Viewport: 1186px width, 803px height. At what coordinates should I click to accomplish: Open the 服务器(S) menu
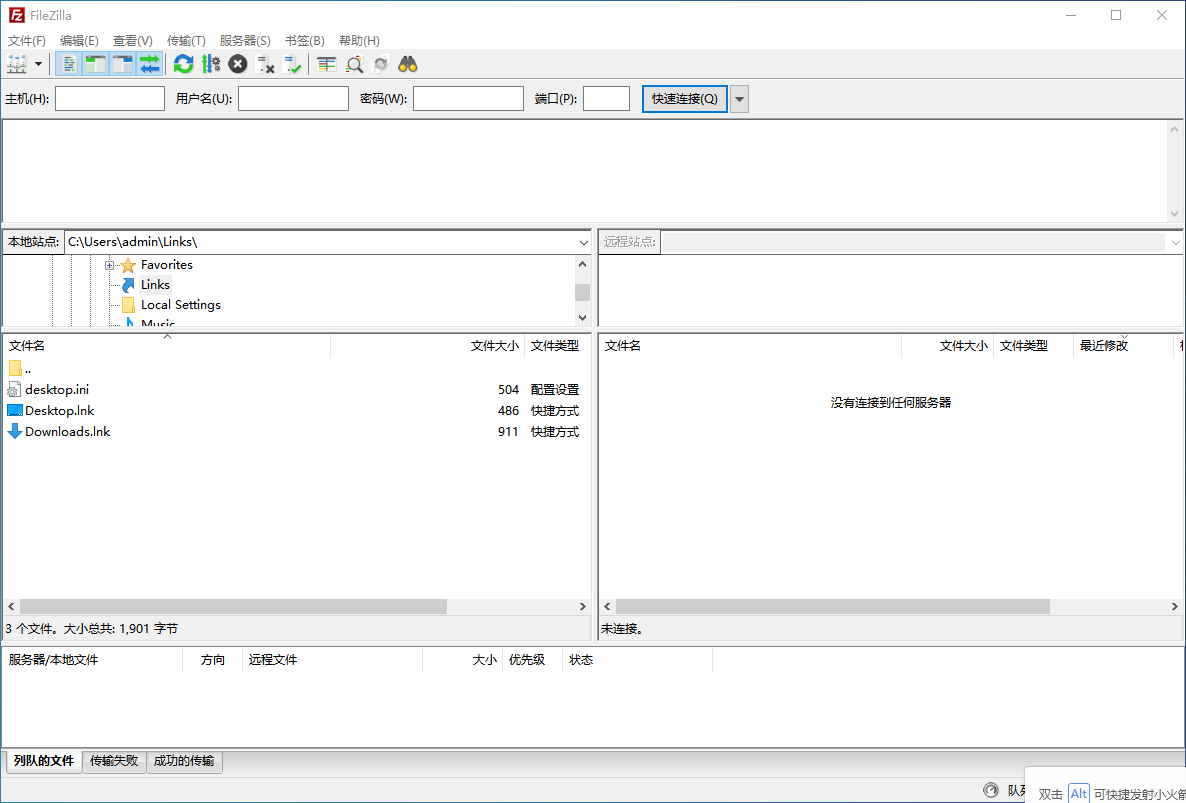click(x=245, y=40)
